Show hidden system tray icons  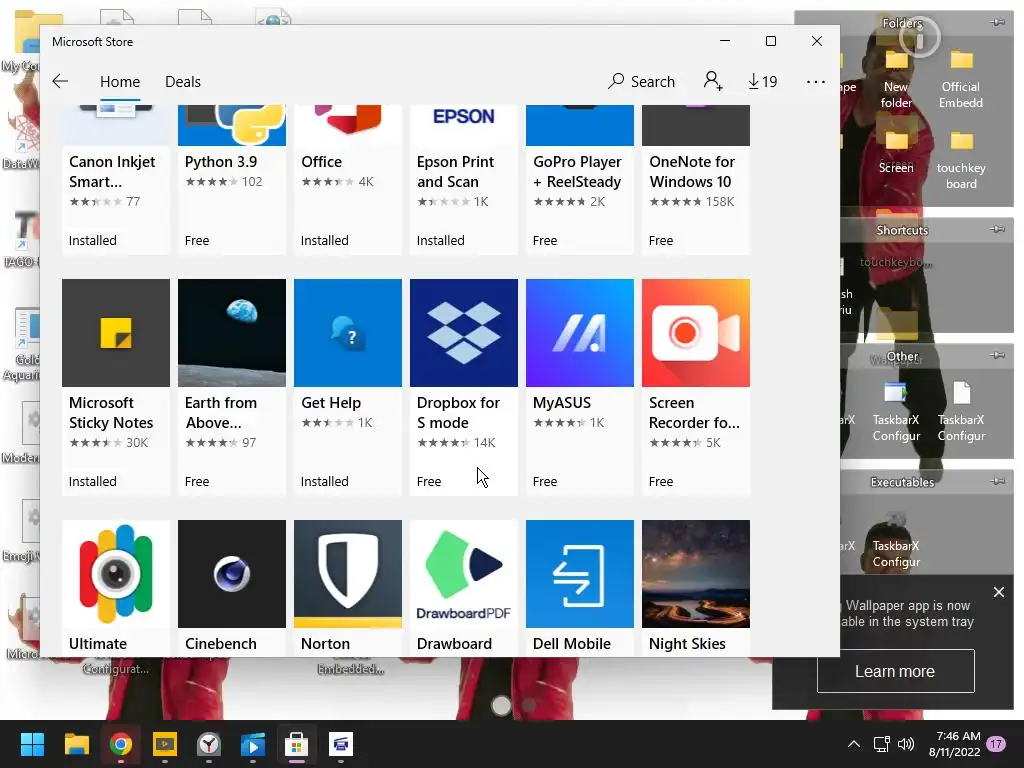click(854, 744)
